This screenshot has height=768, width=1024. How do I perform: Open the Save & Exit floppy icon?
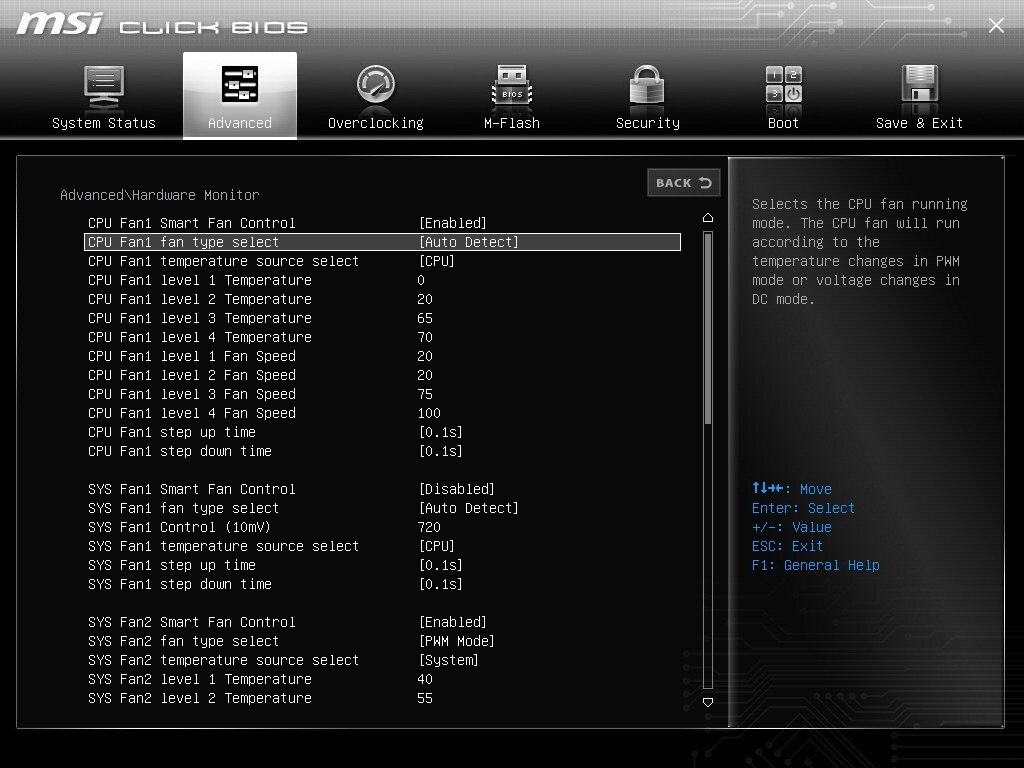click(x=920, y=84)
